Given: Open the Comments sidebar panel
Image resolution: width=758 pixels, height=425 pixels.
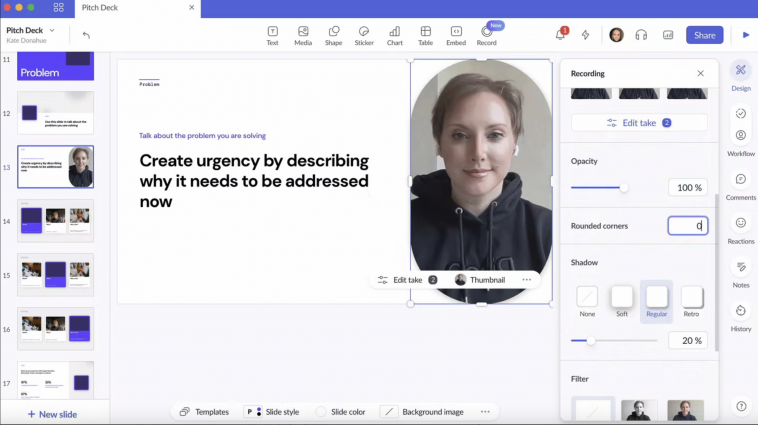Looking at the screenshot, I should pyautogui.click(x=741, y=186).
